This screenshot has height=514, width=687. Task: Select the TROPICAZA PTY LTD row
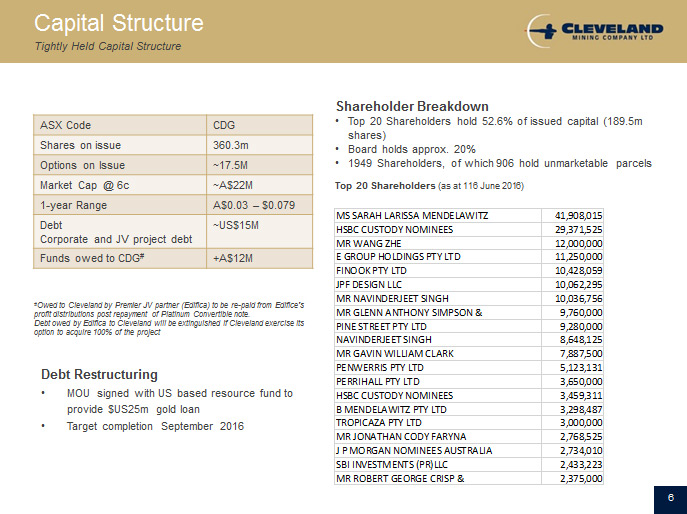click(469, 423)
